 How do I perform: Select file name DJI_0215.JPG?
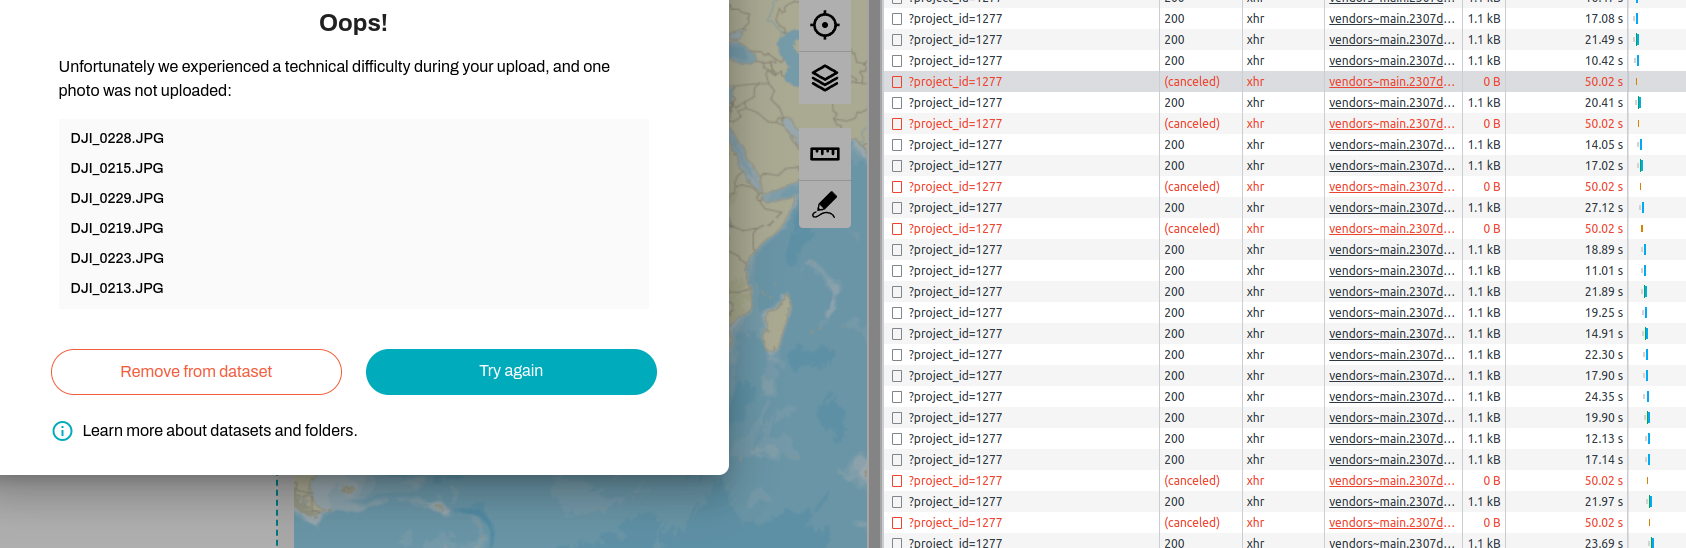pyautogui.click(x=117, y=168)
